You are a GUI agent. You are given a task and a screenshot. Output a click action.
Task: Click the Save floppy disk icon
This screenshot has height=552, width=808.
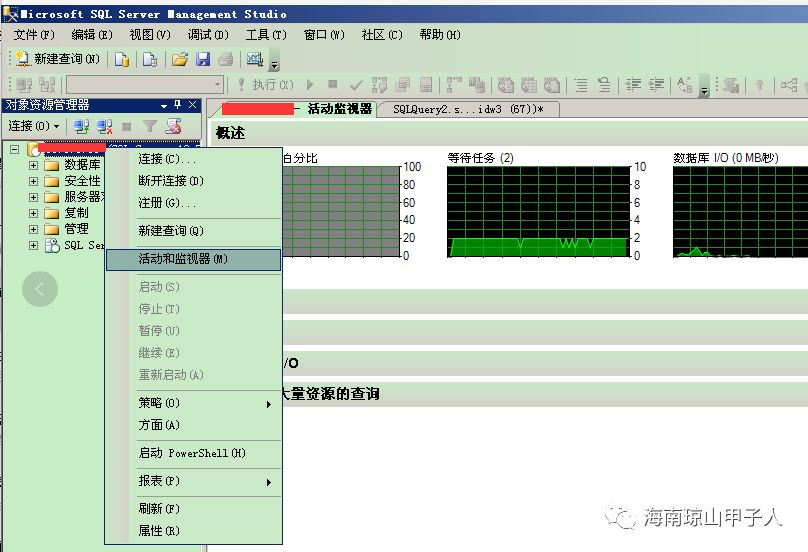(x=203, y=59)
